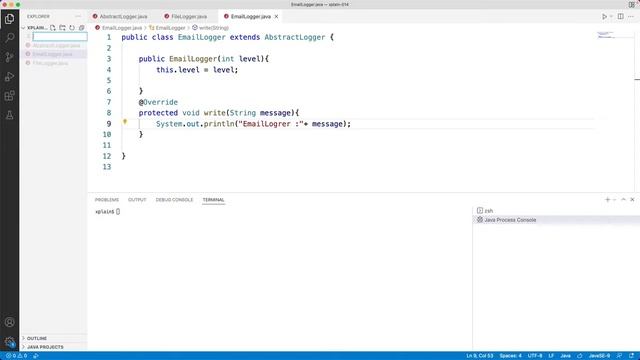Screen dimensions: 640x360
Task: Open AbstractLogger.java in the explorer tree
Action: (x=53, y=45)
